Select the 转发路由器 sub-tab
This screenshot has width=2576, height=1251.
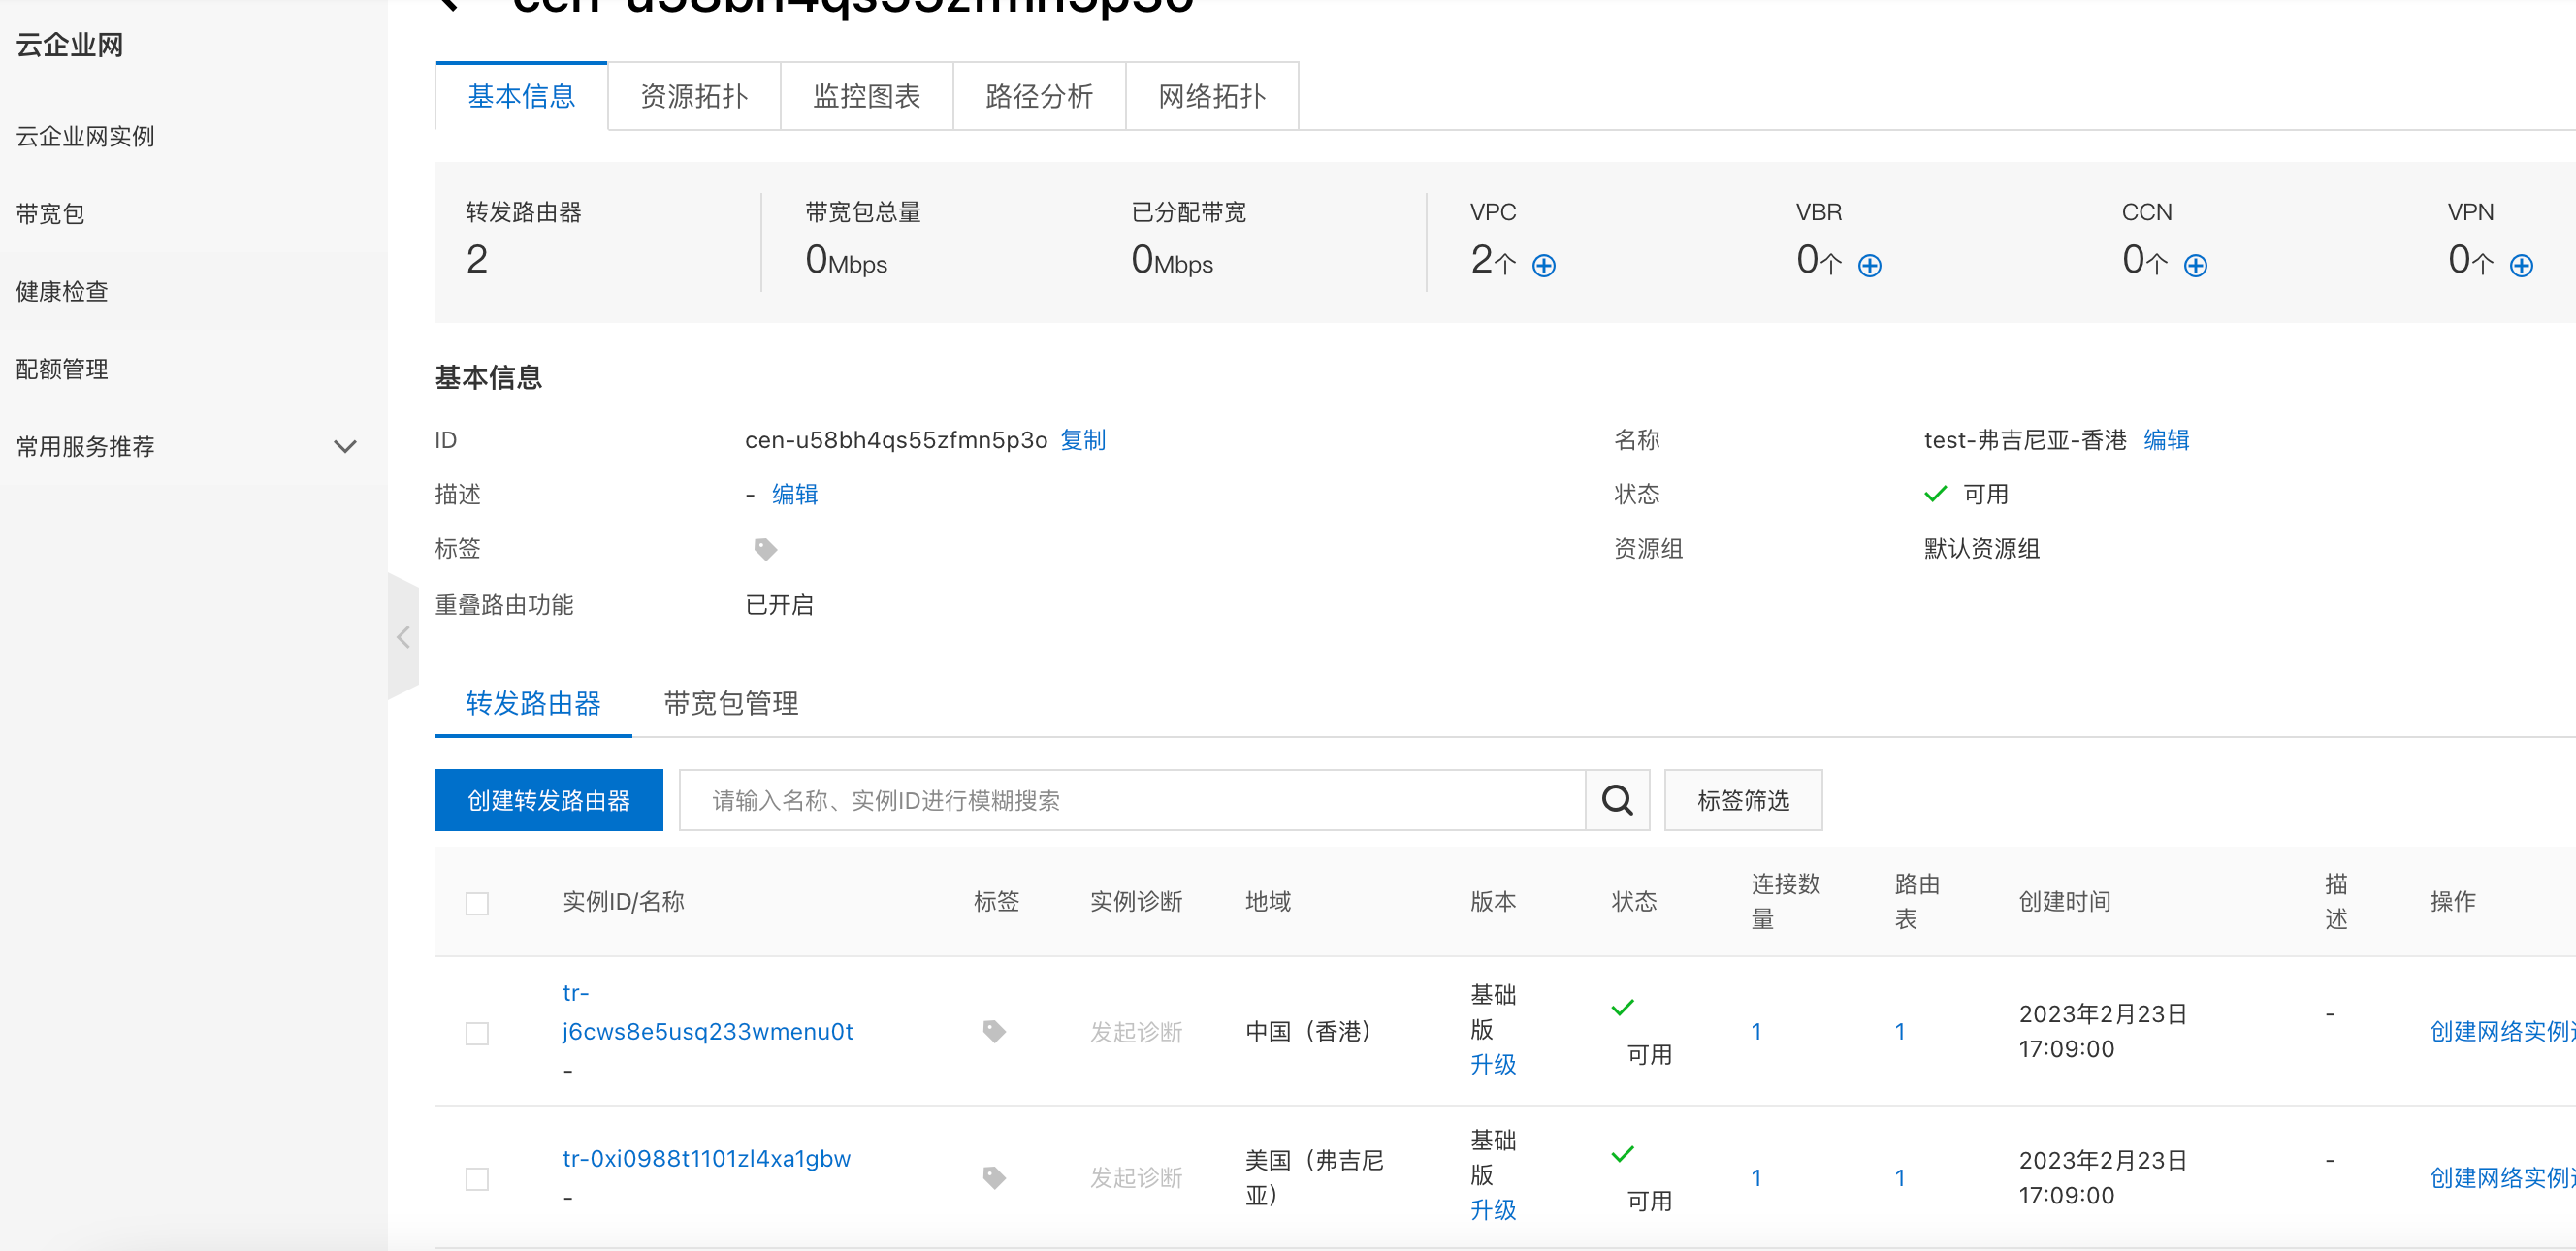coord(533,703)
